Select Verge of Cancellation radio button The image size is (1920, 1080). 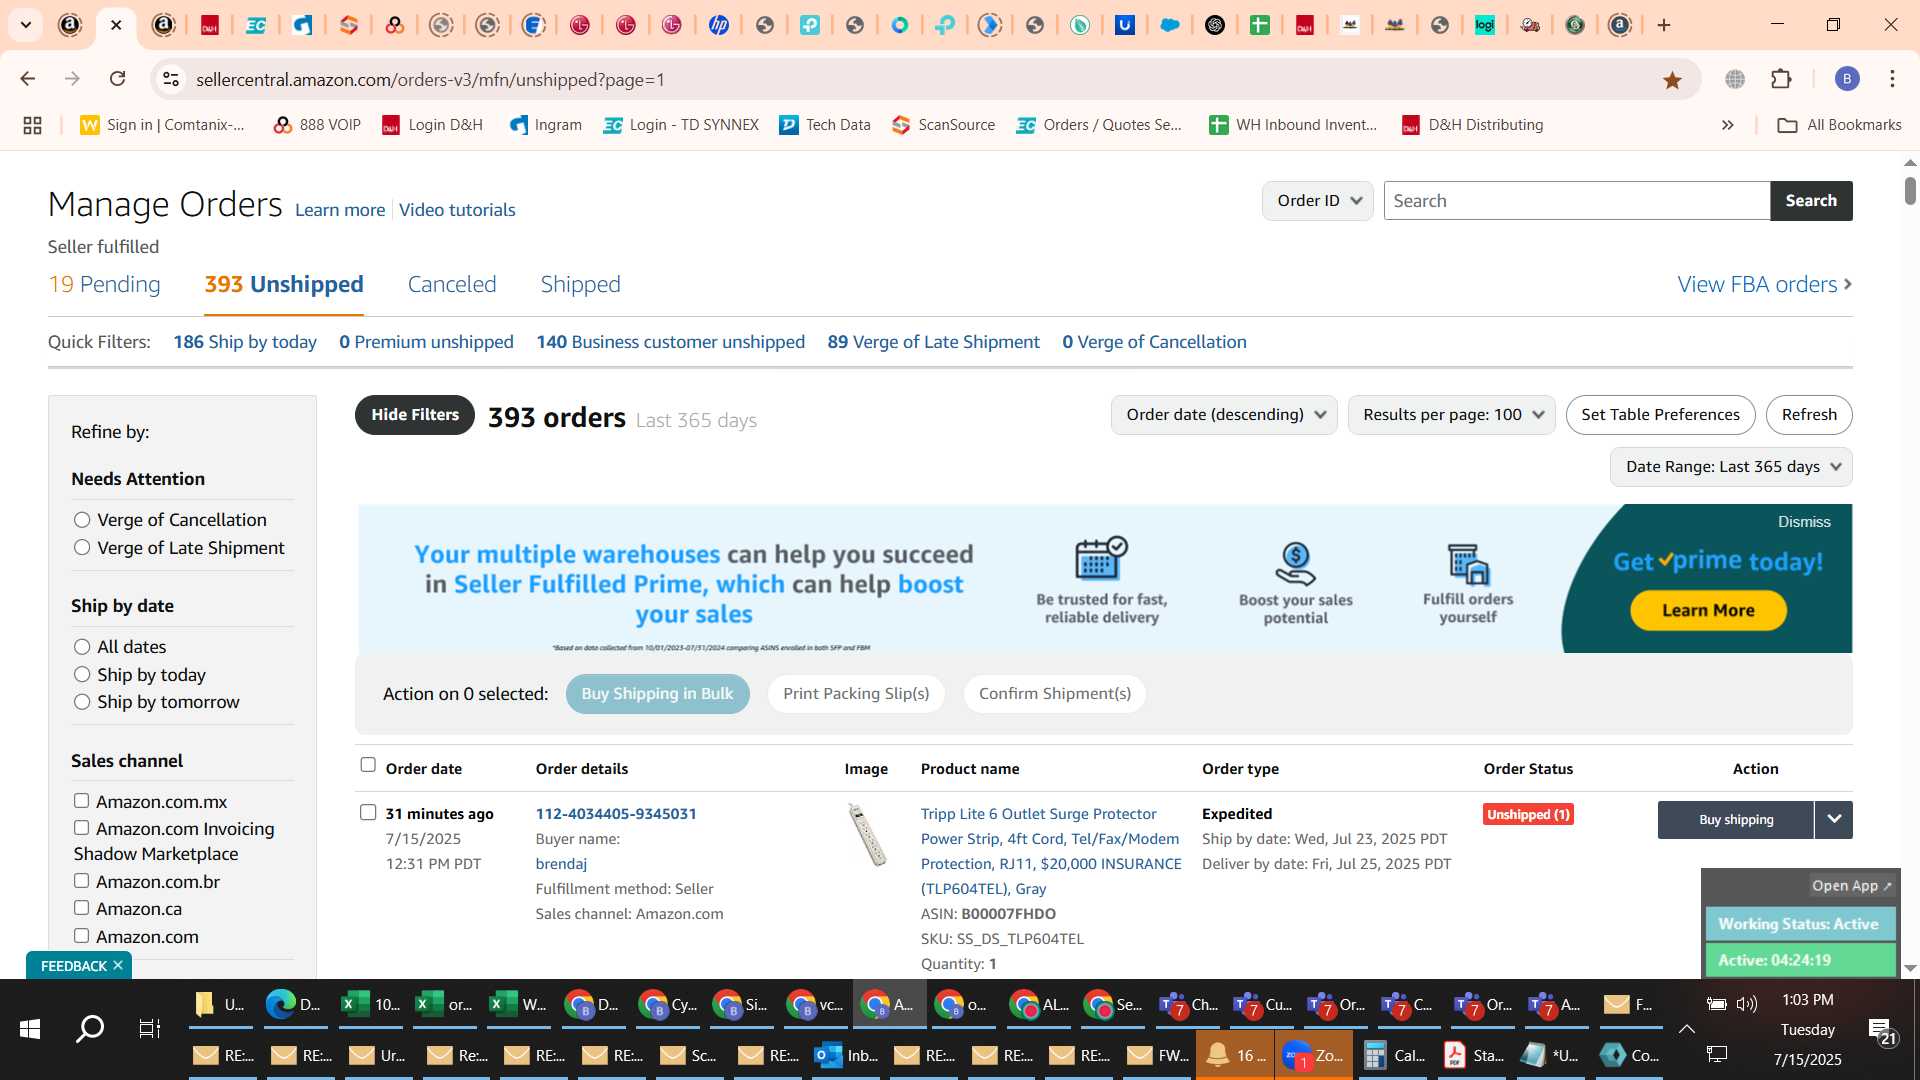(x=82, y=520)
